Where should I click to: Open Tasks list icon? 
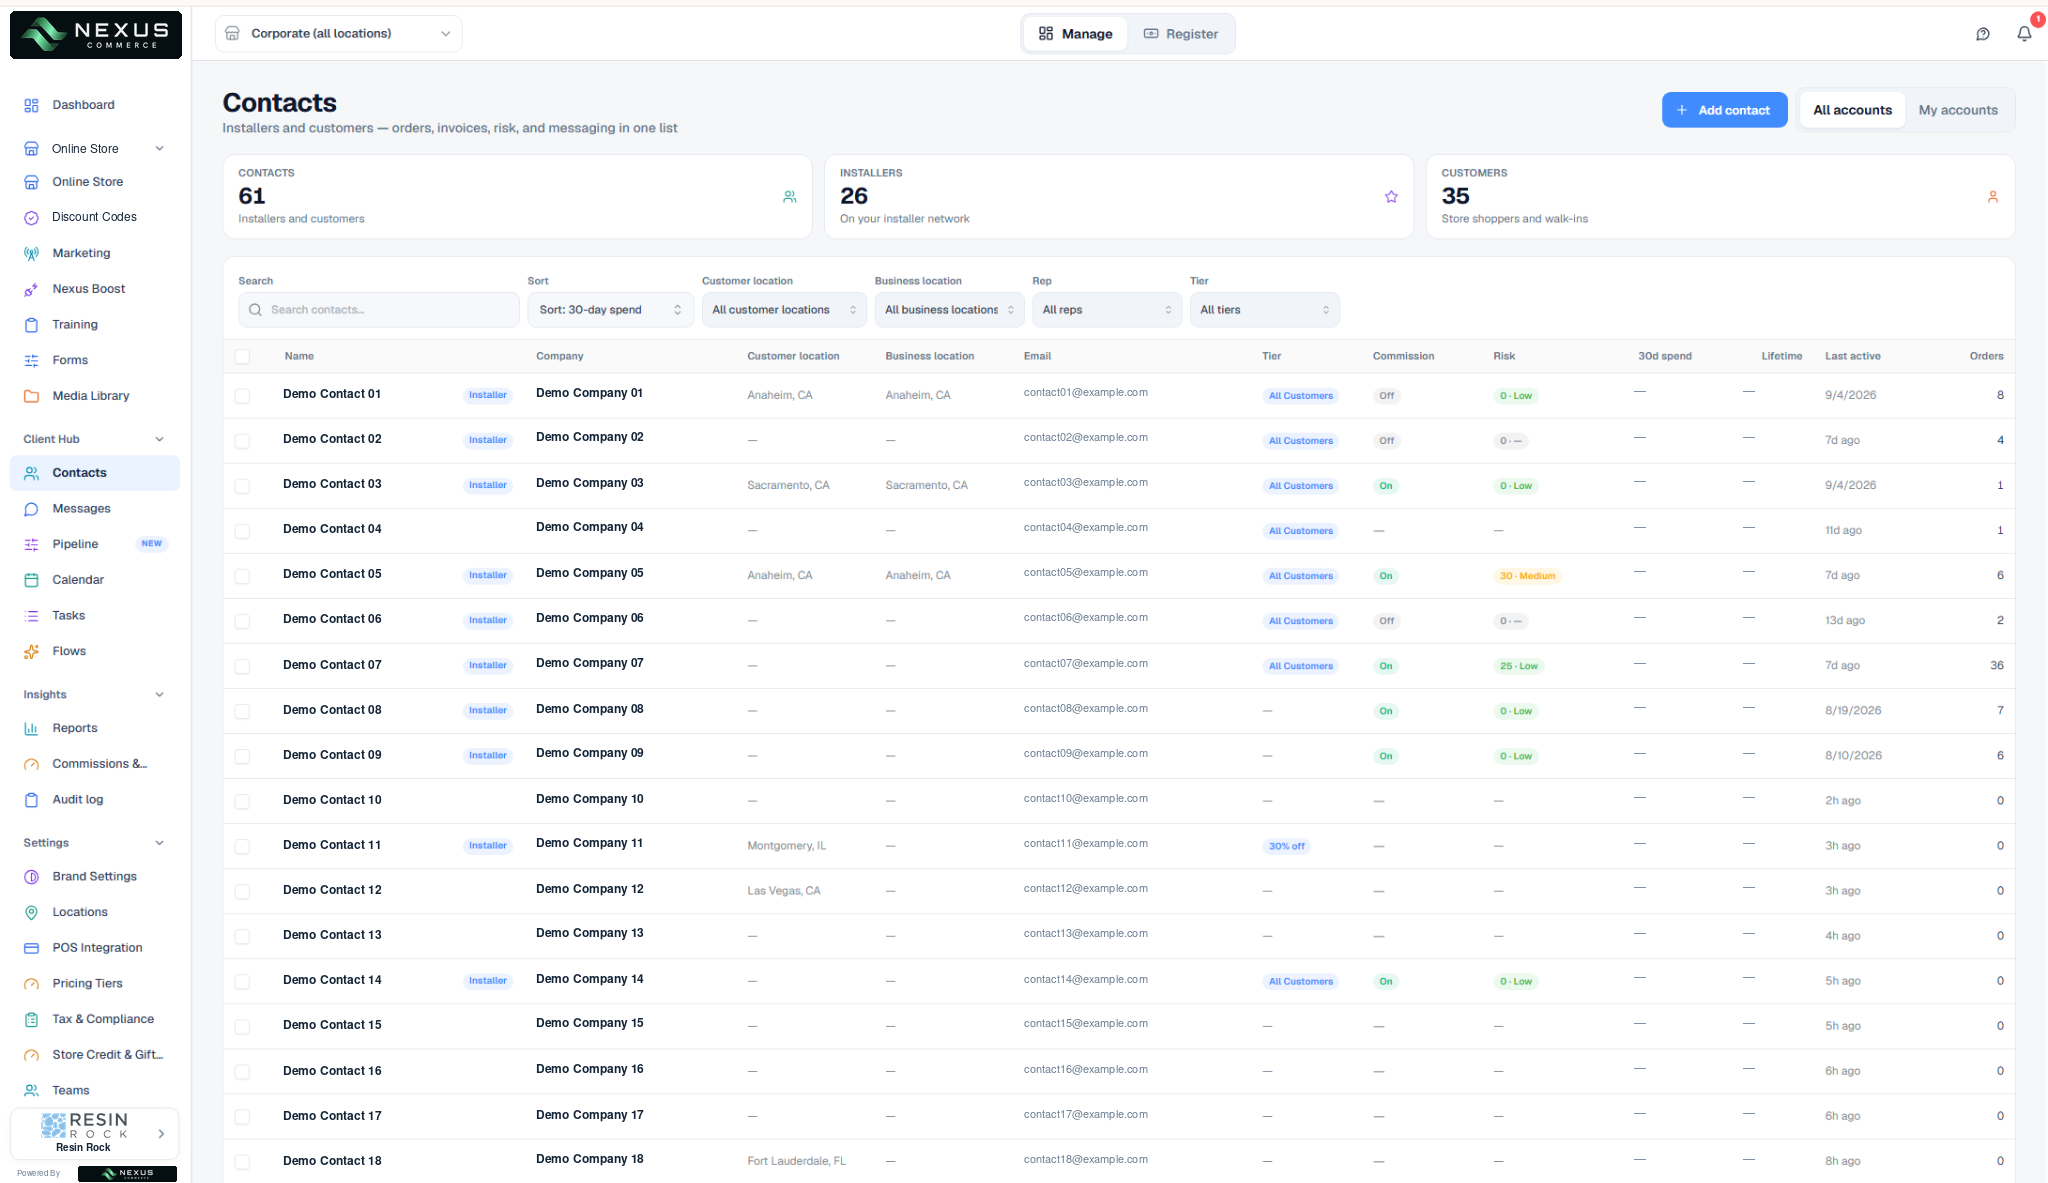[x=31, y=616]
